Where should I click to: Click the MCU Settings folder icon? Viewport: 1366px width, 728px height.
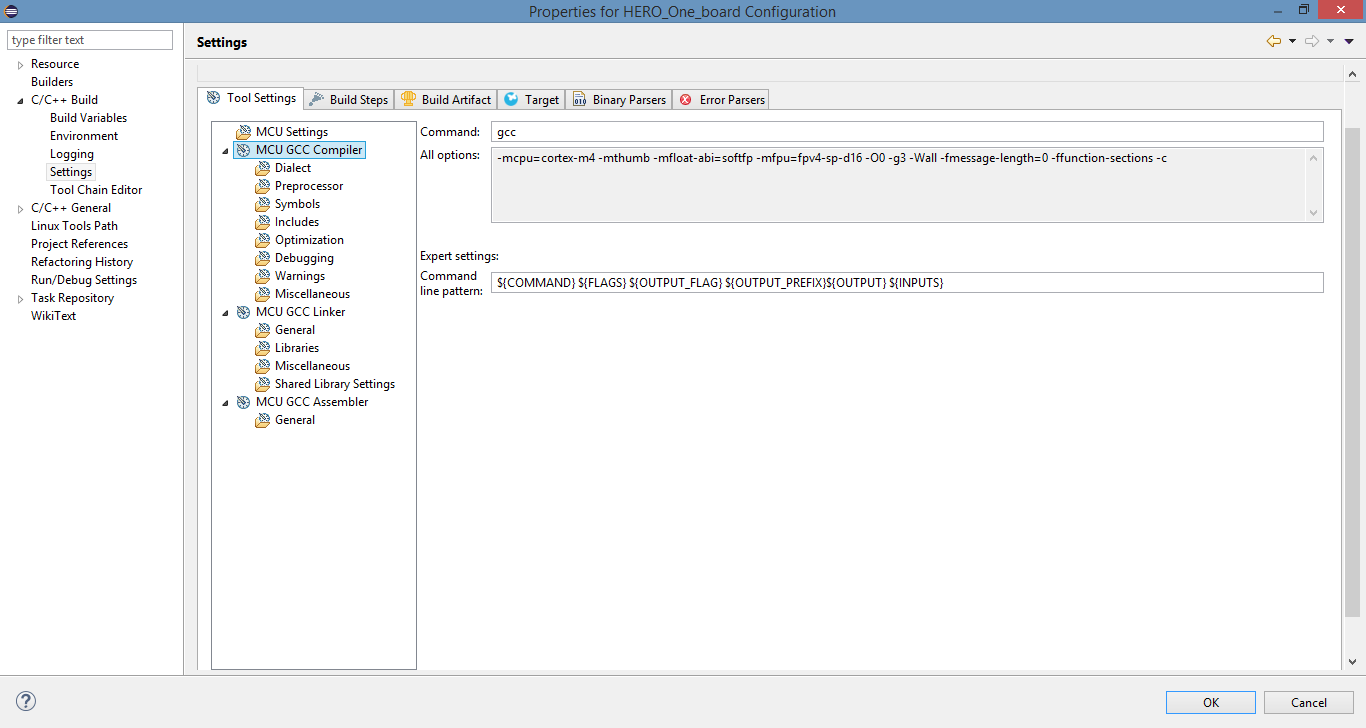point(243,132)
